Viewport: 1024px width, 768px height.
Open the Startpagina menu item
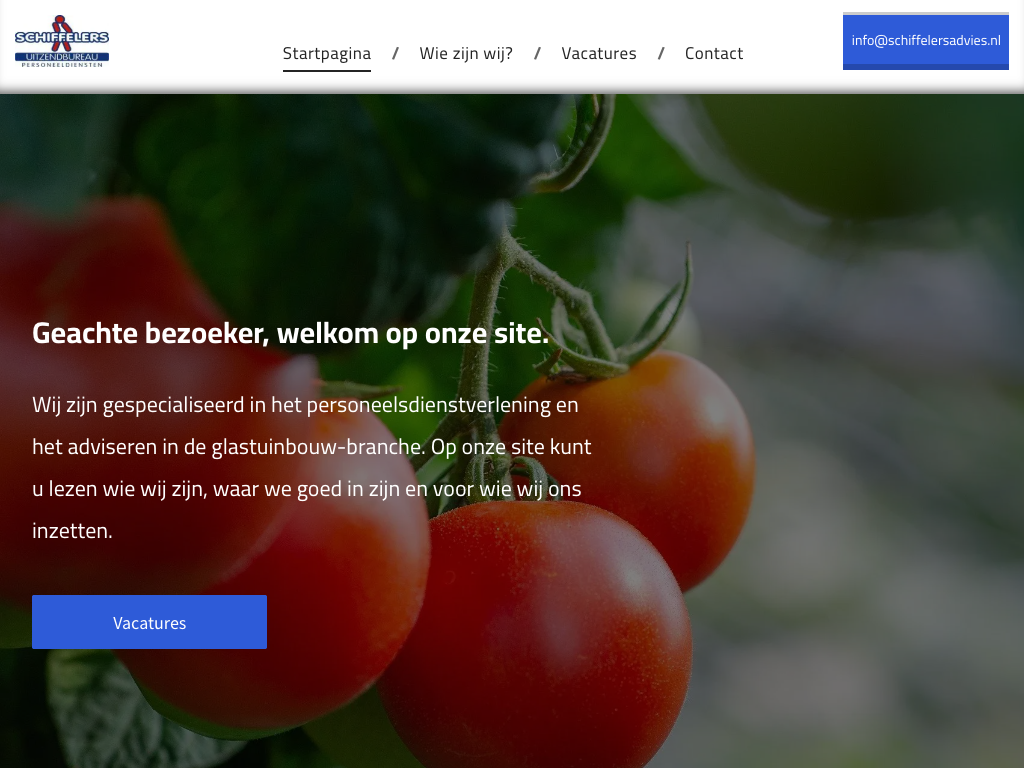click(x=327, y=54)
